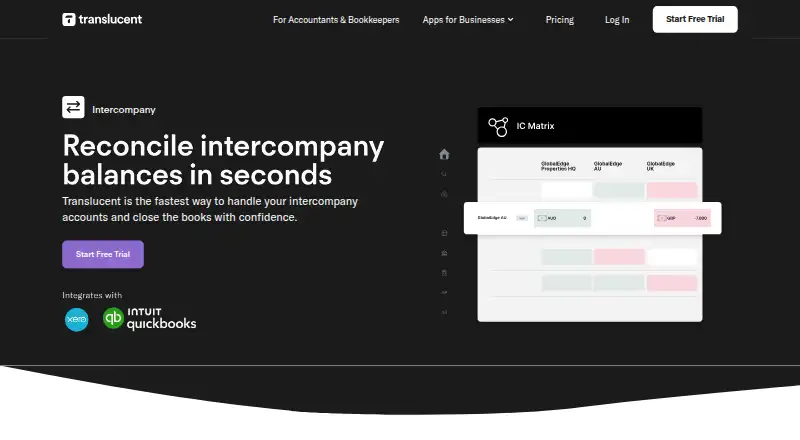Click the GlobalEdge UK column header
Image resolution: width=800 pixels, height=440 pixels.
pyautogui.click(x=661, y=166)
